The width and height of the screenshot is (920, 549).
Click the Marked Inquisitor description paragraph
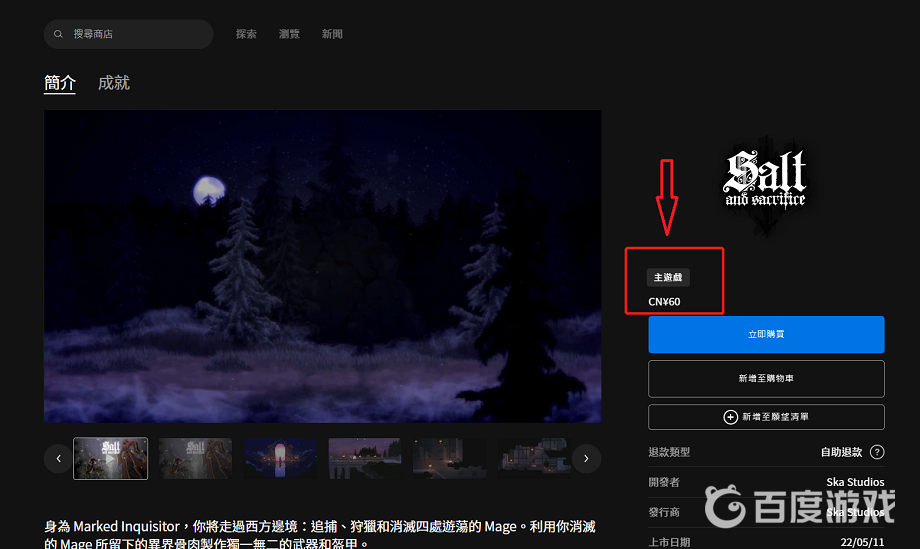(320, 534)
